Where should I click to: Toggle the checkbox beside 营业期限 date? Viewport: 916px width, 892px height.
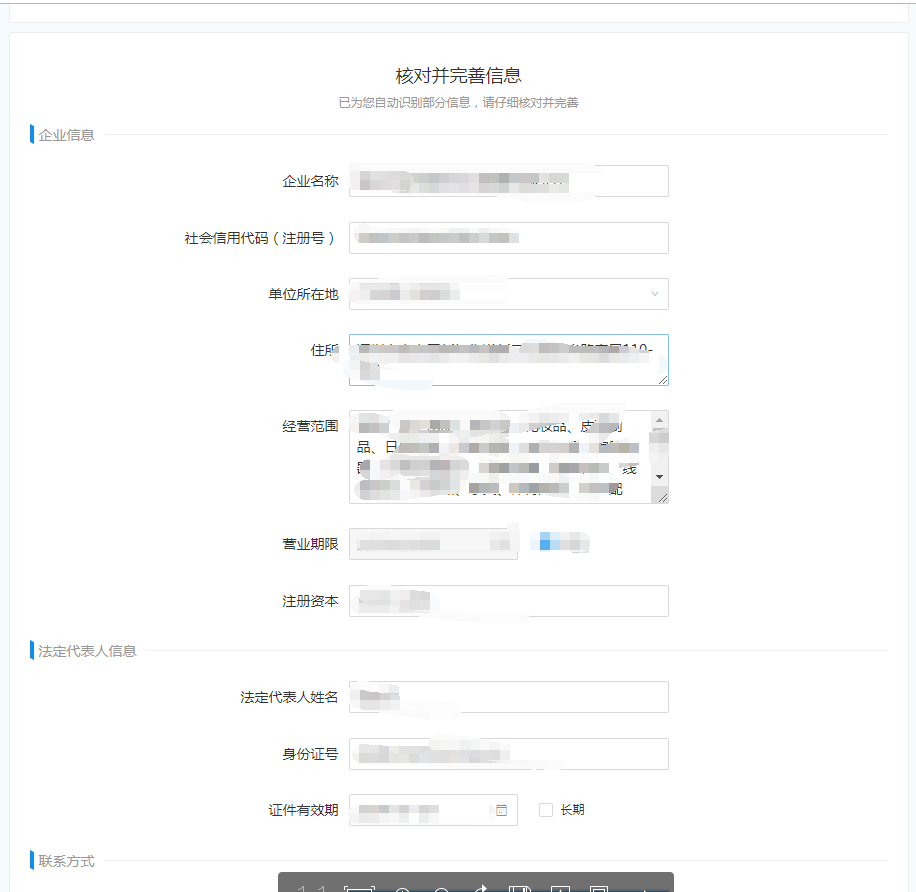546,543
